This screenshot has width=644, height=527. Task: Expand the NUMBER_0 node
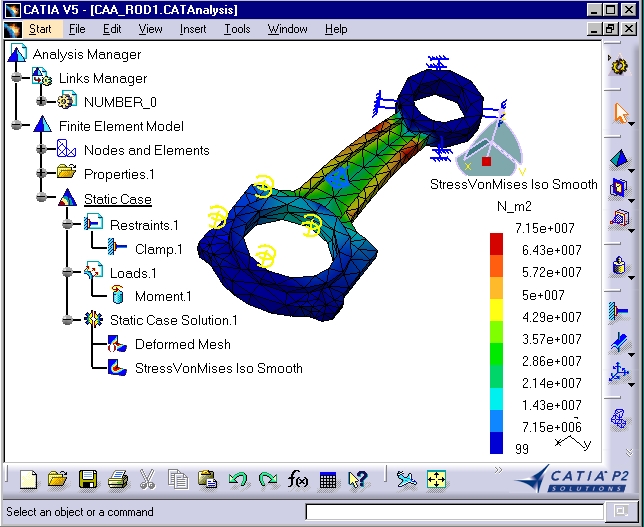(x=41, y=101)
